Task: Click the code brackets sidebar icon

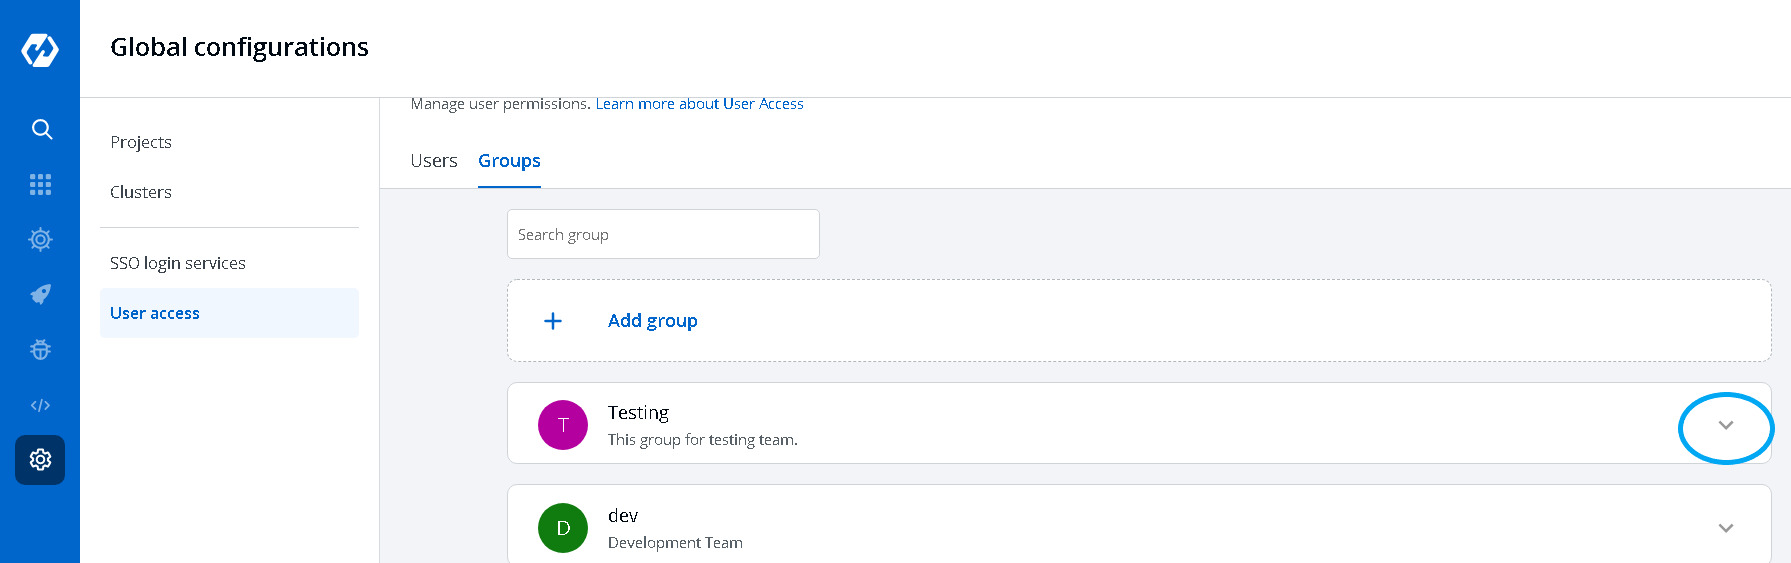Action: [41, 405]
